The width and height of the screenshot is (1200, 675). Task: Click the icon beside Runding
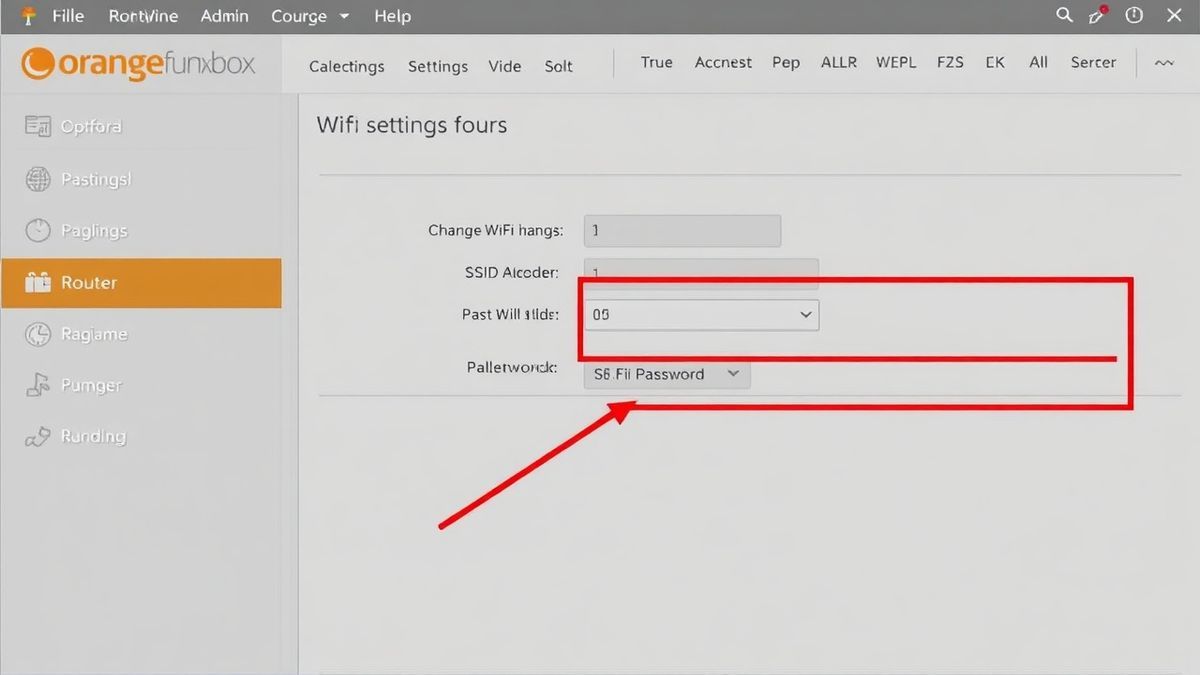pos(38,436)
